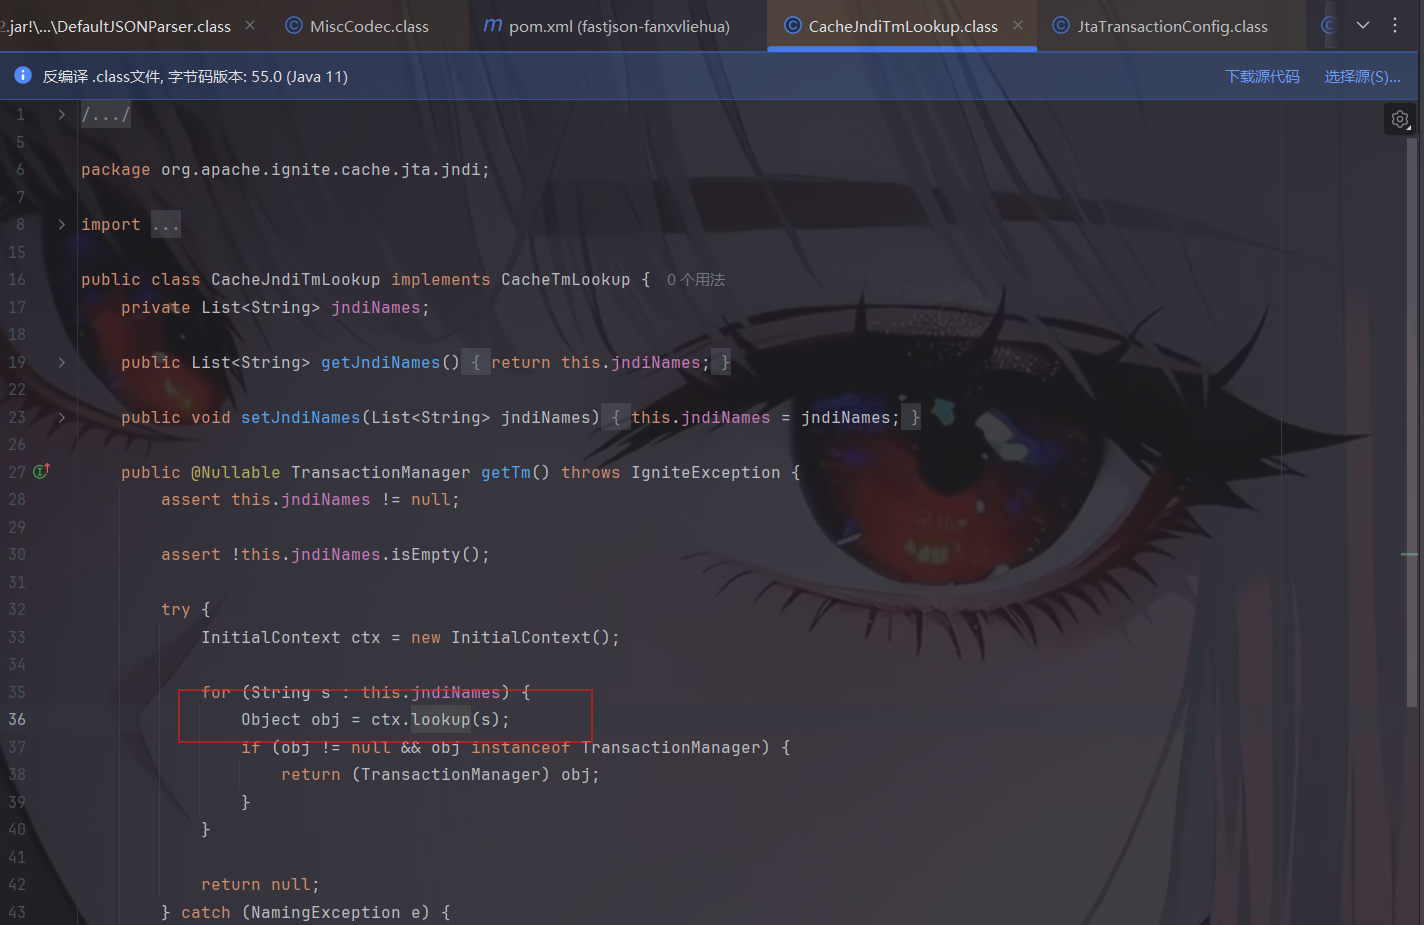
Task: Close the CacheJndiTmLookup.class tab
Action: point(1018,25)
